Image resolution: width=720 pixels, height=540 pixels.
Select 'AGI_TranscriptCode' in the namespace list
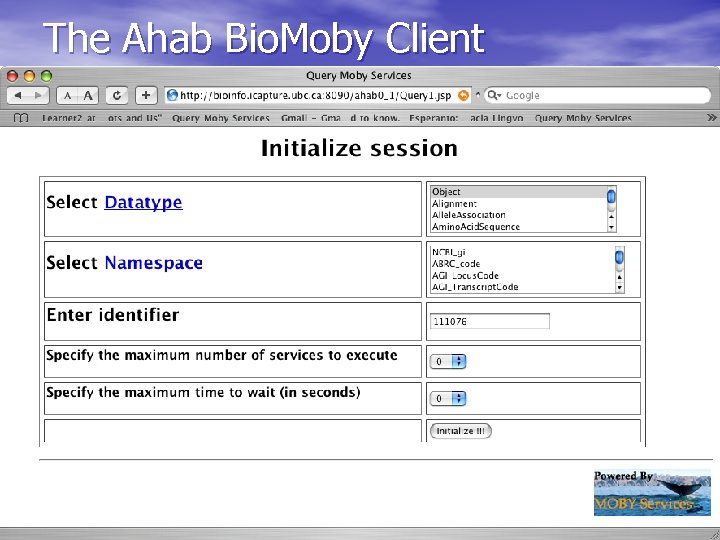(x=523, y=287)
